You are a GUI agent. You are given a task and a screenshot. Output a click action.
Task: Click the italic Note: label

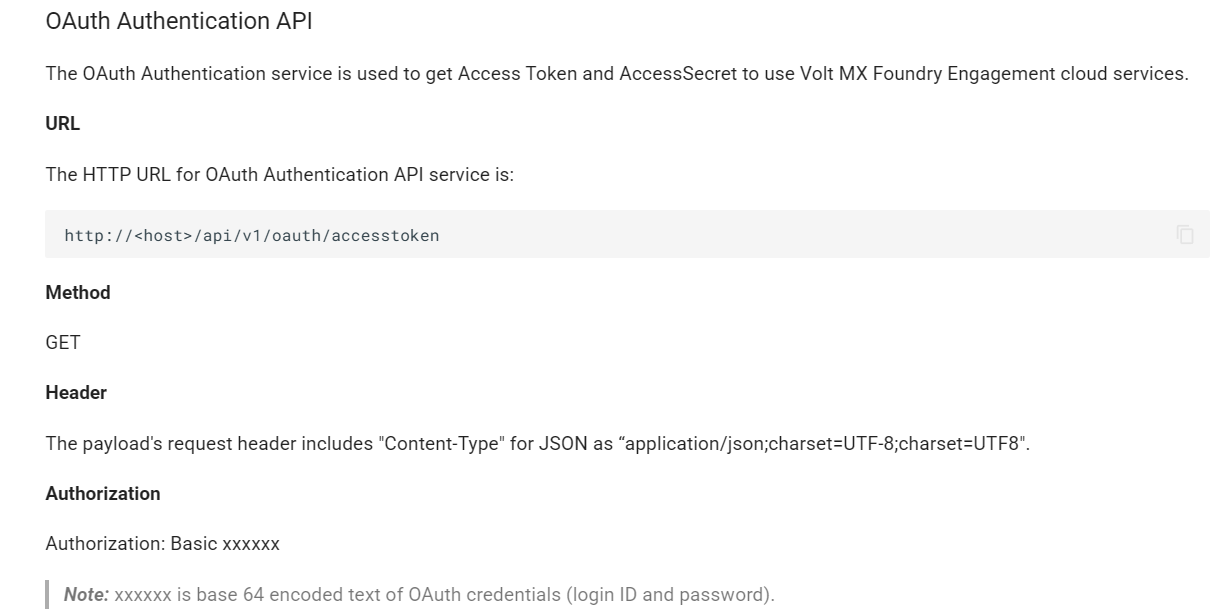pyautogui.click(x=87, y=594)
